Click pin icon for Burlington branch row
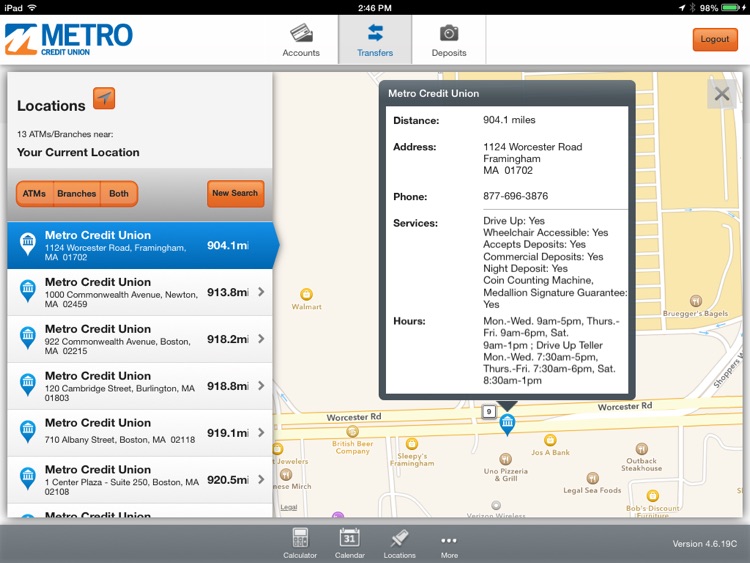The image size is (750, 563). pyautogui.click(x=28, y=385)
